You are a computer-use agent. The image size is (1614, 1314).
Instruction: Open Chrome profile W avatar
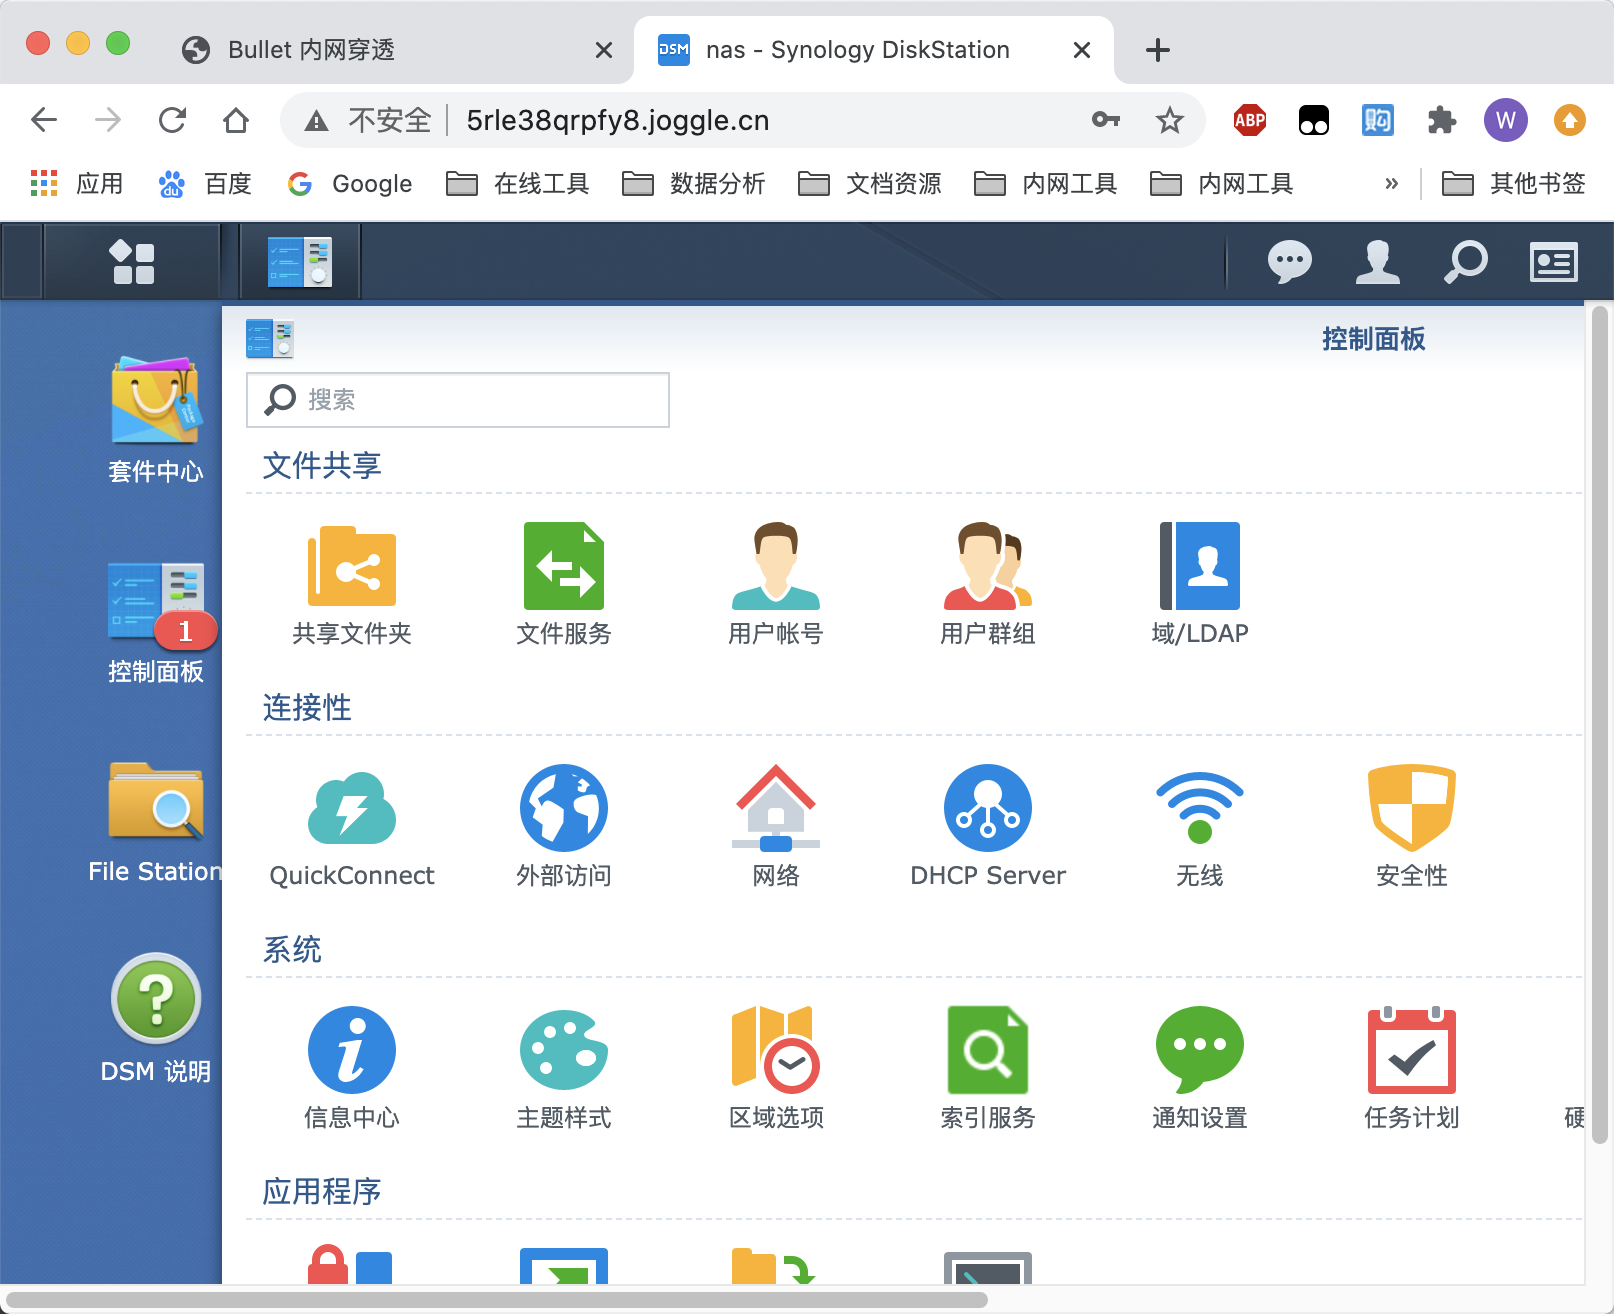tap(1506, 121)
